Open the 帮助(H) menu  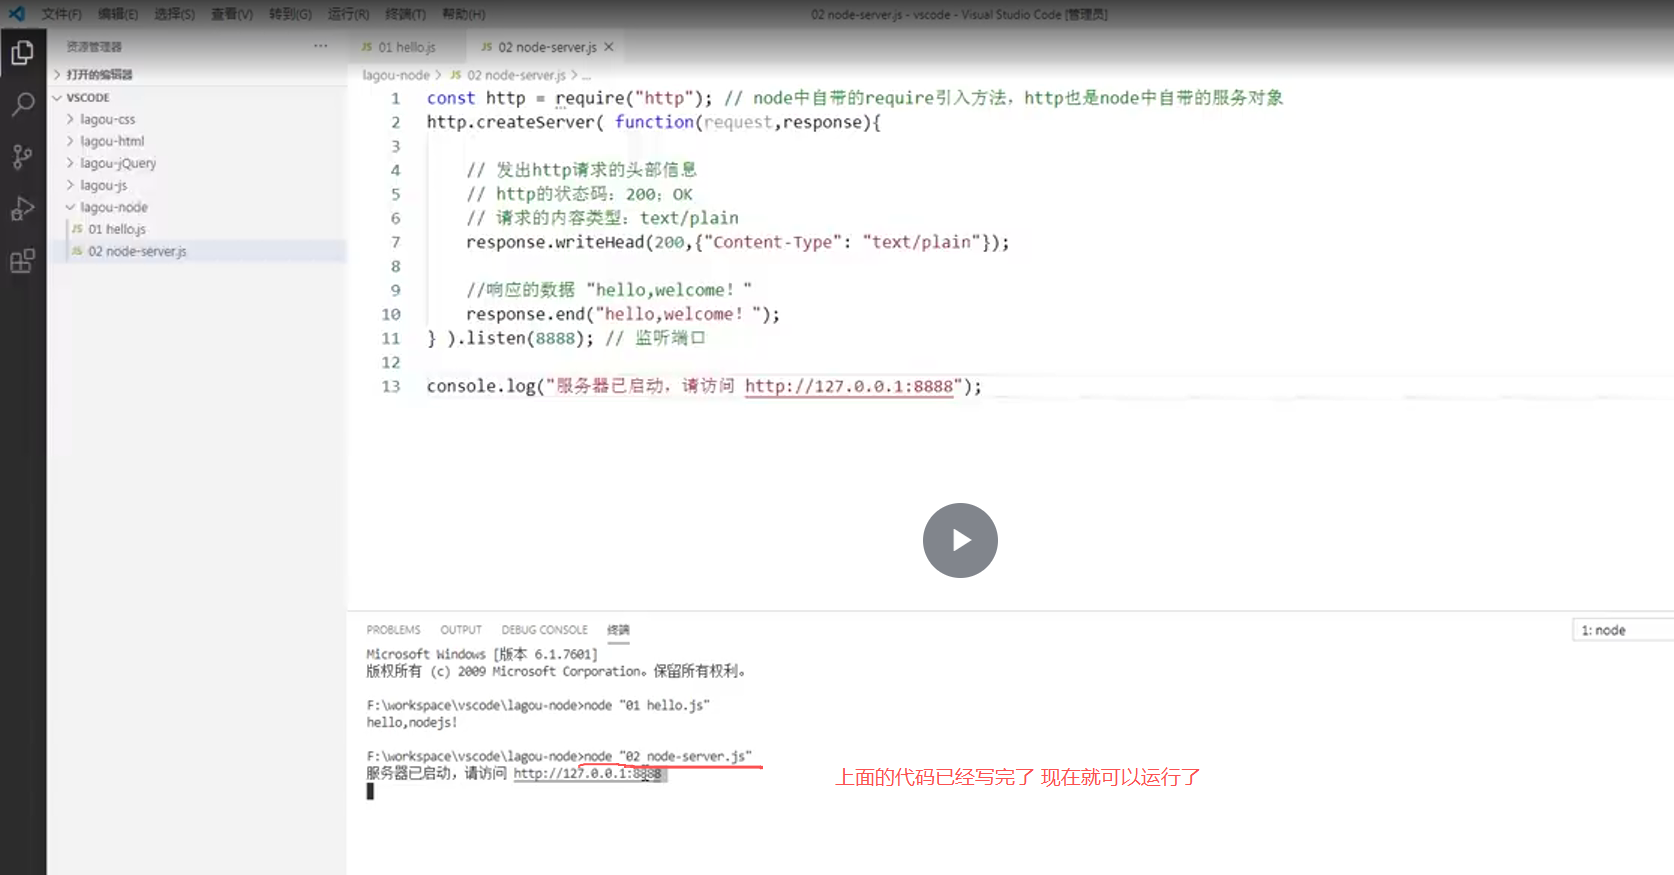point(463,14)
